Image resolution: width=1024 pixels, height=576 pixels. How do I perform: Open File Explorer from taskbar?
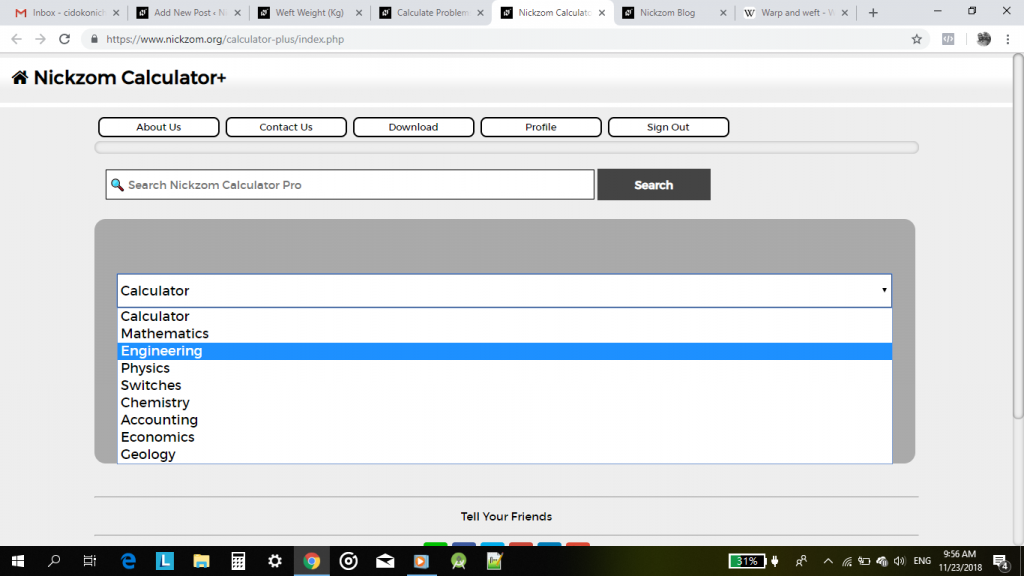[x=201, y=561]
